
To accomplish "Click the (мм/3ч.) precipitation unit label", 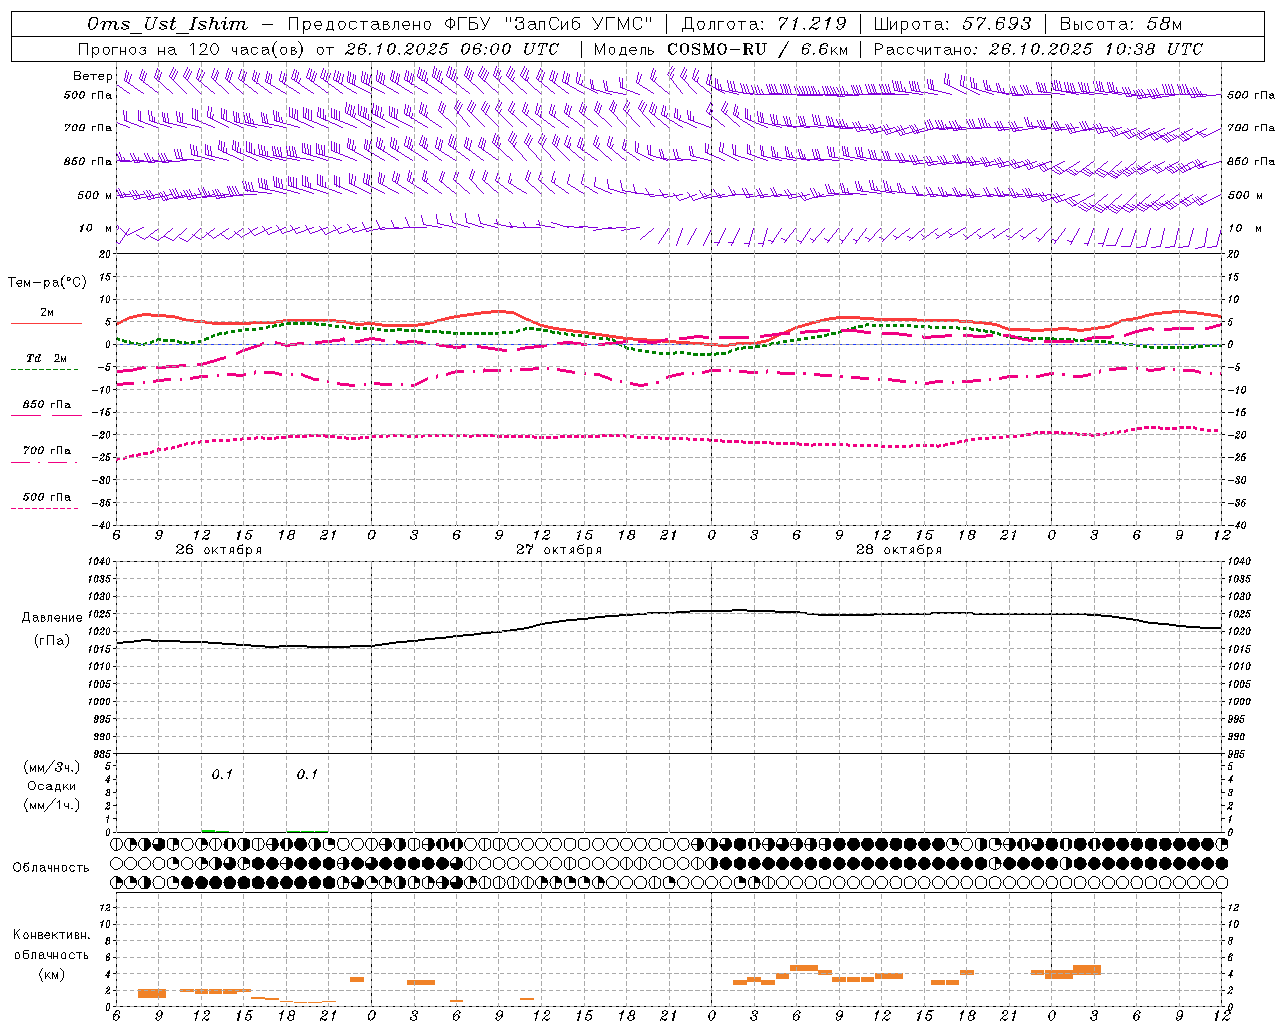I will pos(52,767).
